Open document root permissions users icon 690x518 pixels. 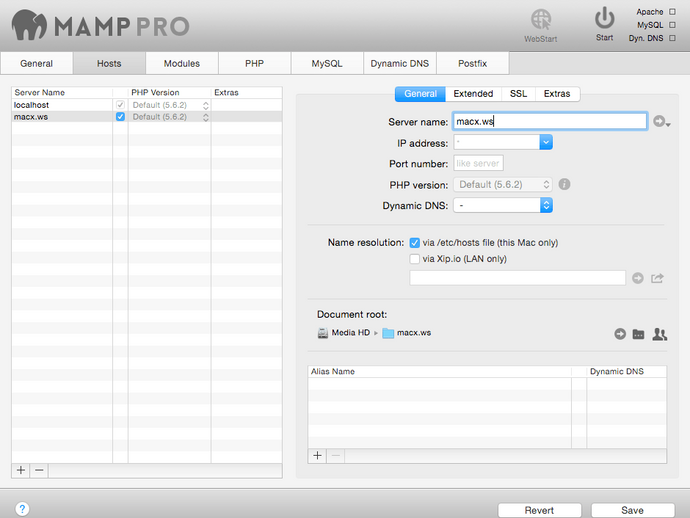tap(660, 334)
